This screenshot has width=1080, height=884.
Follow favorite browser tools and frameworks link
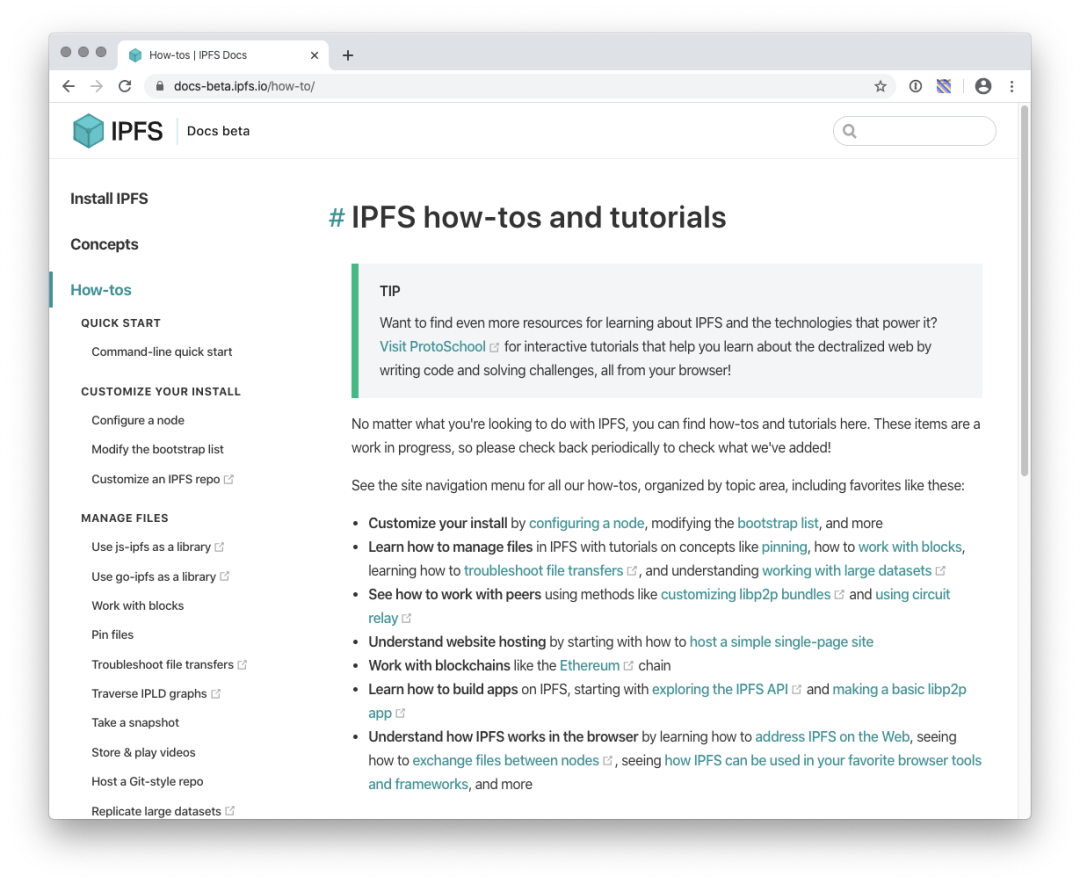click(822, 761)
